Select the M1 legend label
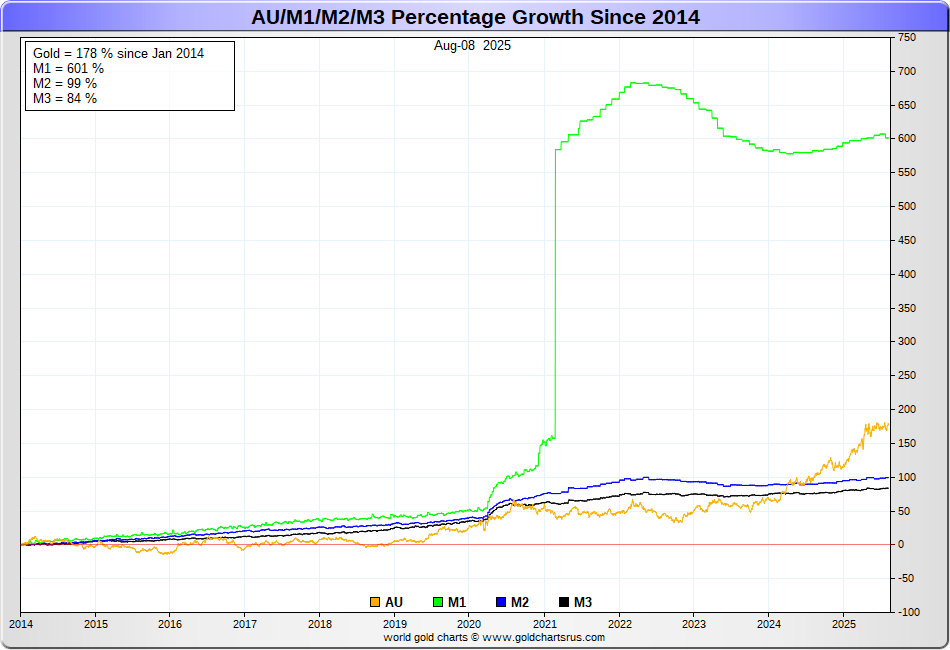 tap(457, 602)
